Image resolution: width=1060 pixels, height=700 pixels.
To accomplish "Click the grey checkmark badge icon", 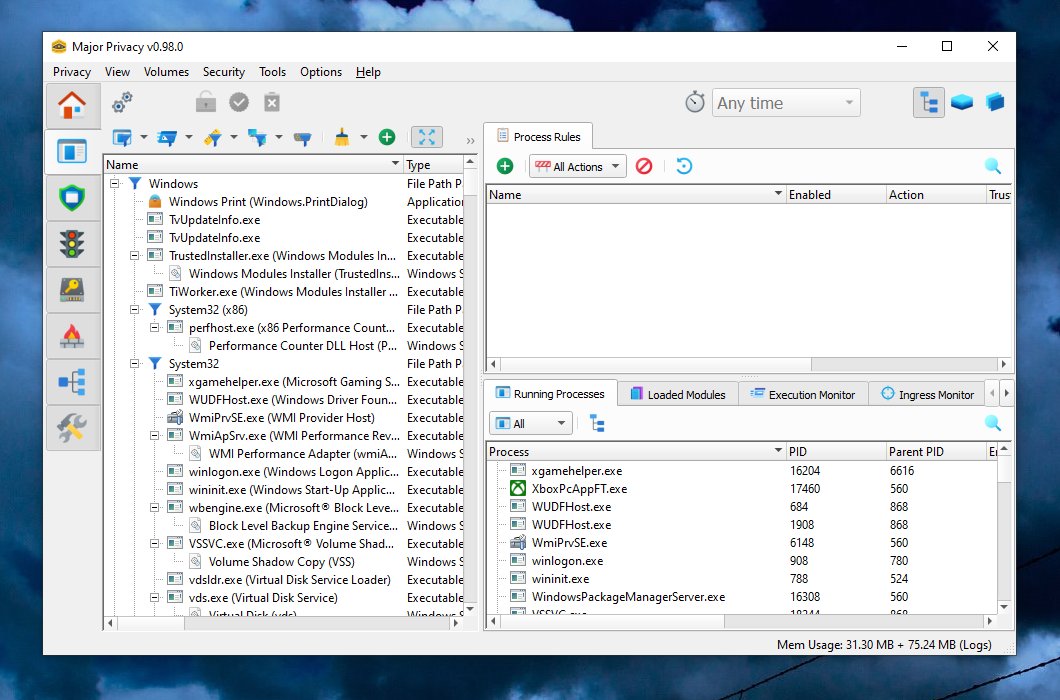I will click(239, 103).
